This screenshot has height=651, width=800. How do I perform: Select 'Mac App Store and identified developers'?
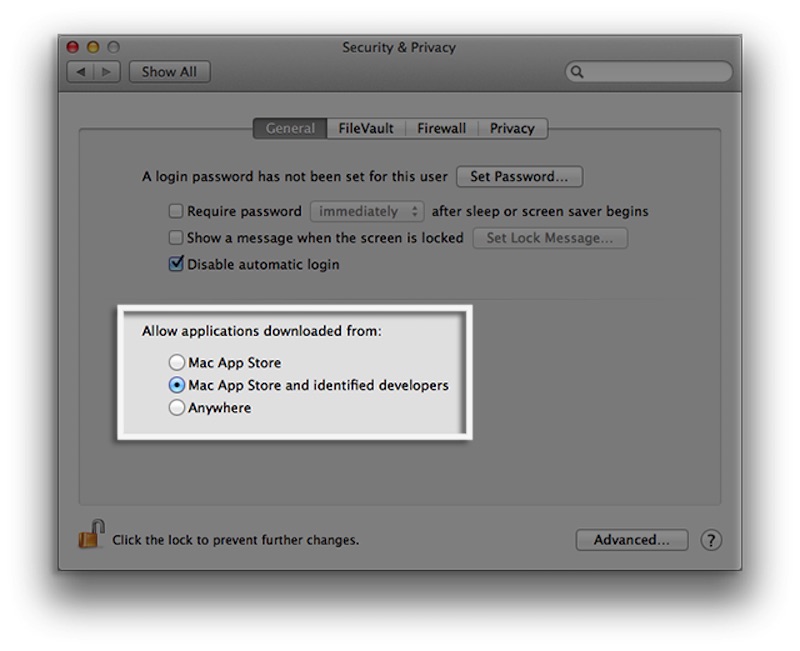(x=176, y=385)
